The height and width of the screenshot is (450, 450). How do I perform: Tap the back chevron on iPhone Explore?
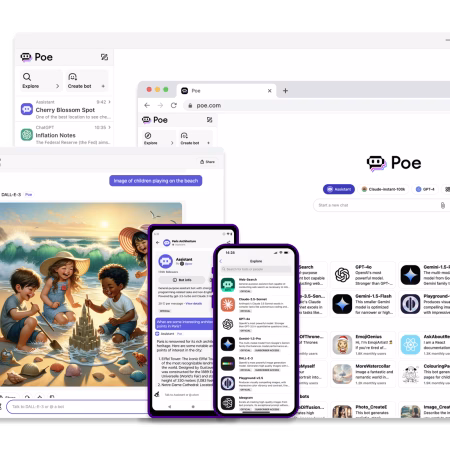tap(221, 261)
